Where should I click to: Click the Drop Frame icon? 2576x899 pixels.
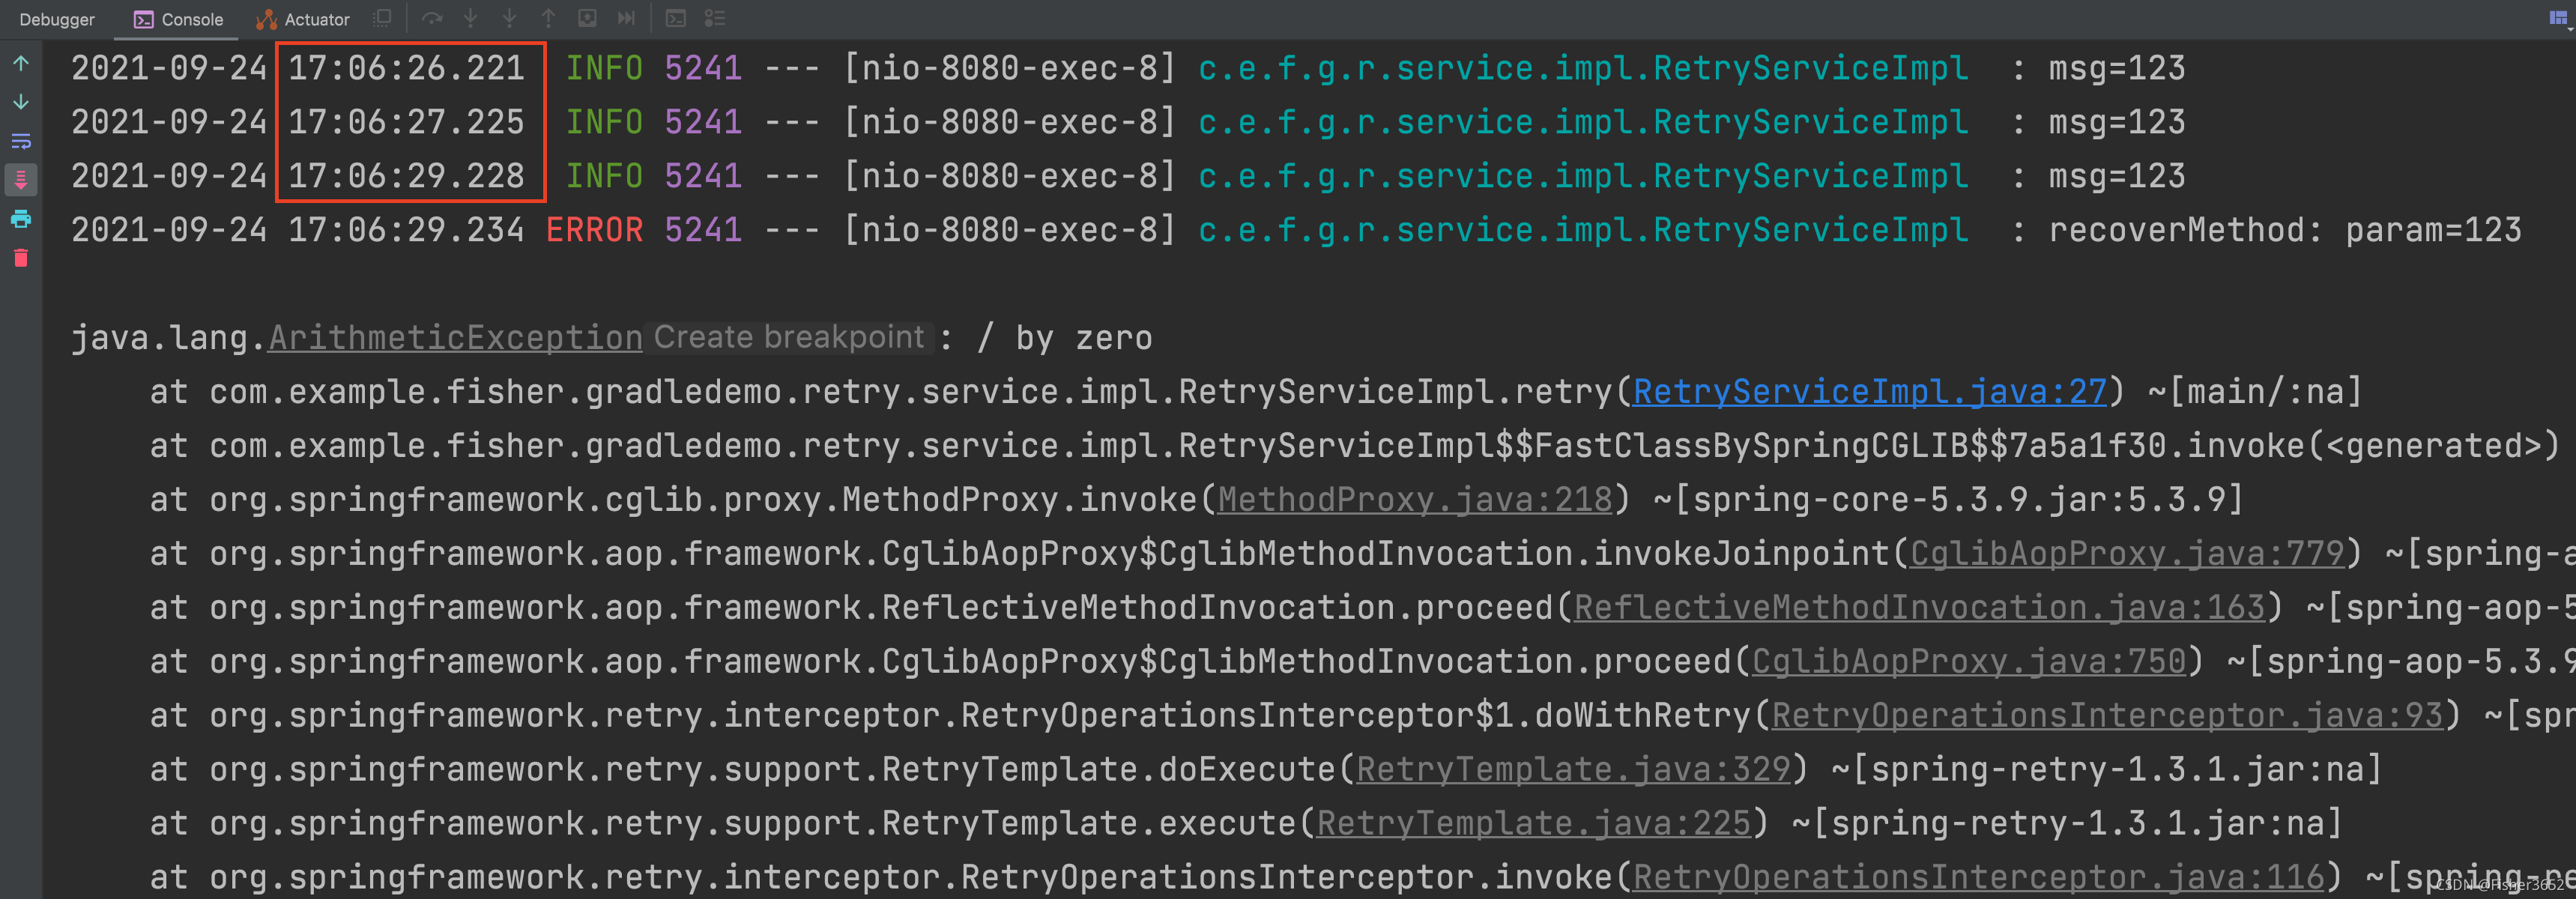click(x=588, y=18)
